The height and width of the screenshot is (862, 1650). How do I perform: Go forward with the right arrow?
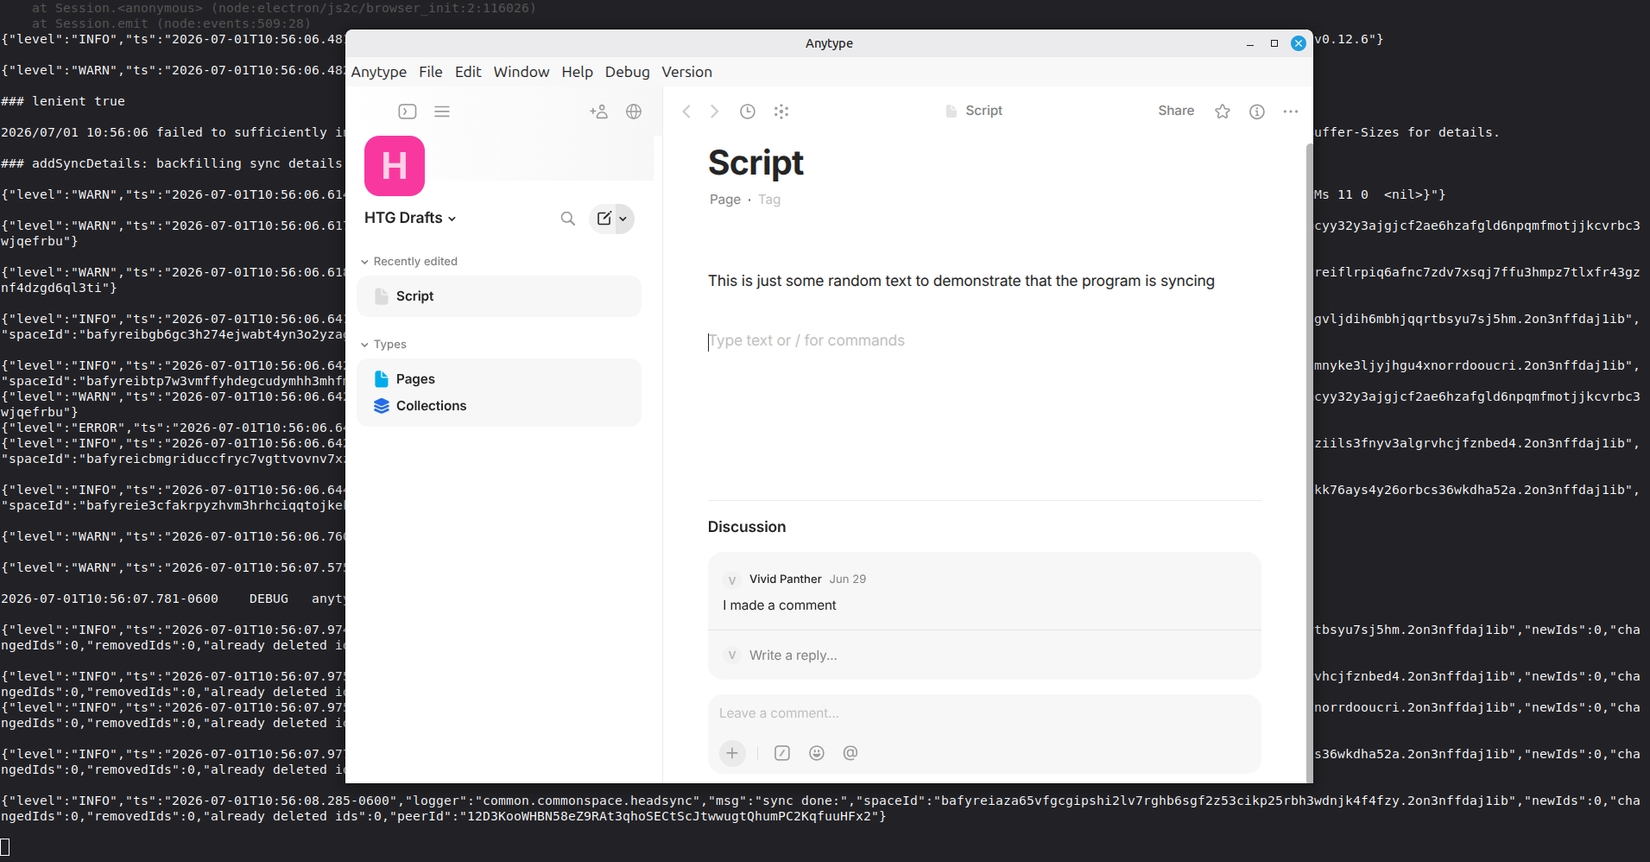coord(714,111)
